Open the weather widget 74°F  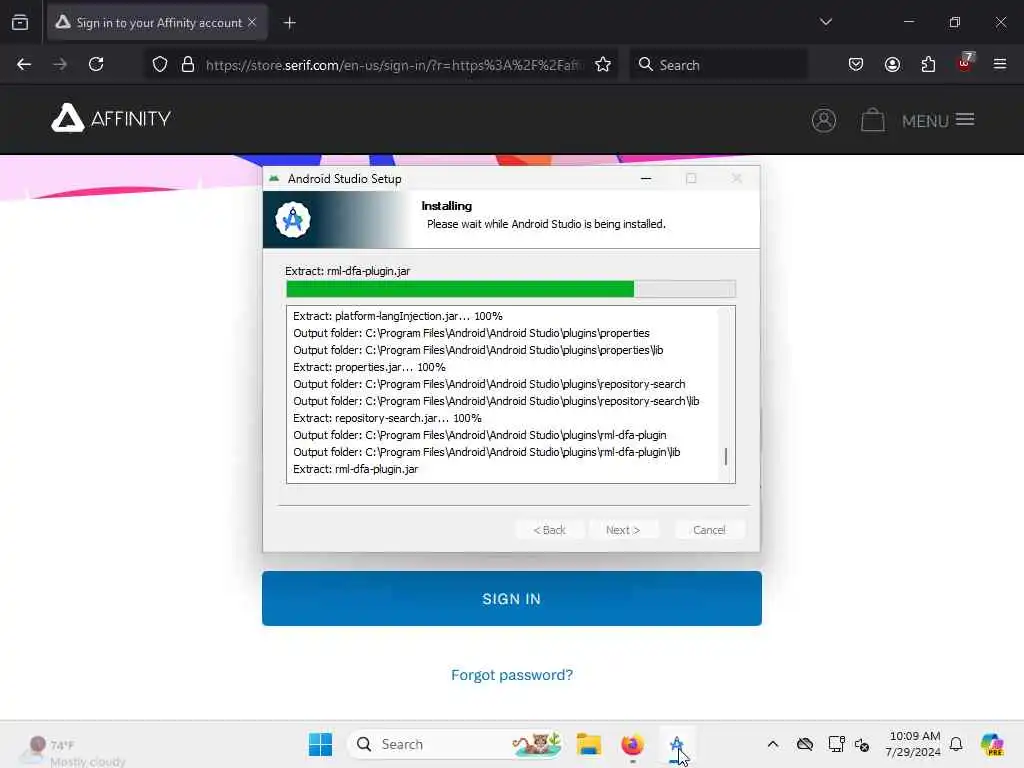coord(72,752)
